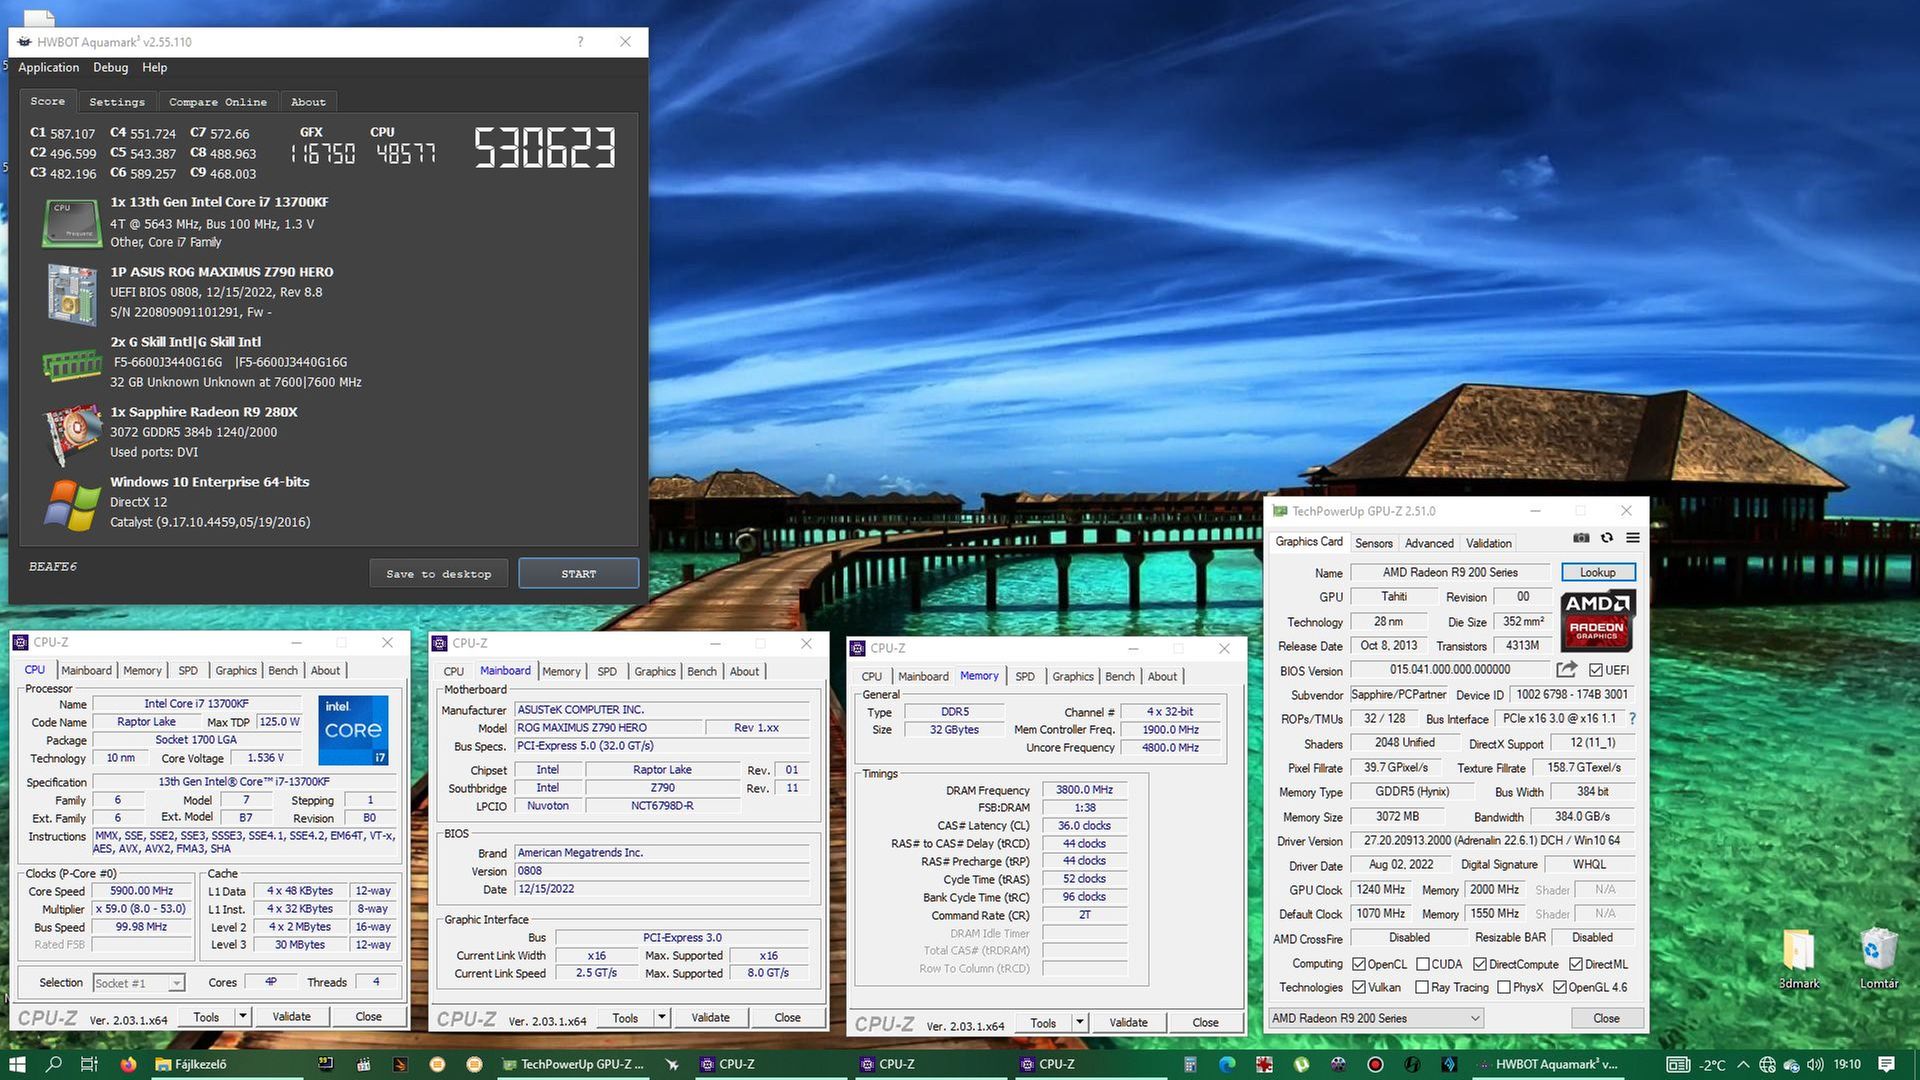Switch to Compare Online tab in Aquamark
The width and height of the screenshot is (1920, 1080).
click(218, 102)
